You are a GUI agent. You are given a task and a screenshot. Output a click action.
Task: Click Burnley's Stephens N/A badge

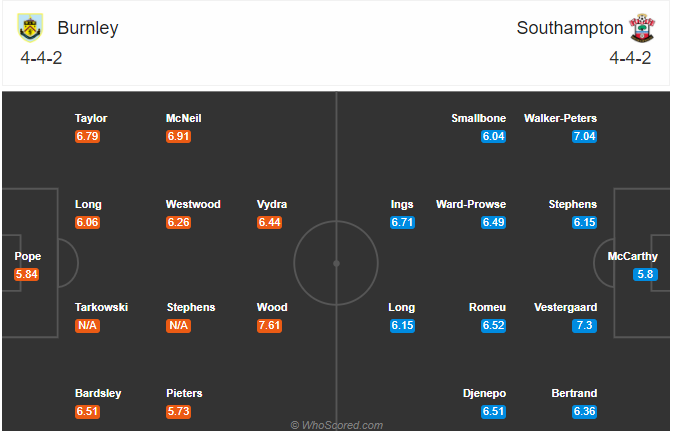(x=179, y=325)
